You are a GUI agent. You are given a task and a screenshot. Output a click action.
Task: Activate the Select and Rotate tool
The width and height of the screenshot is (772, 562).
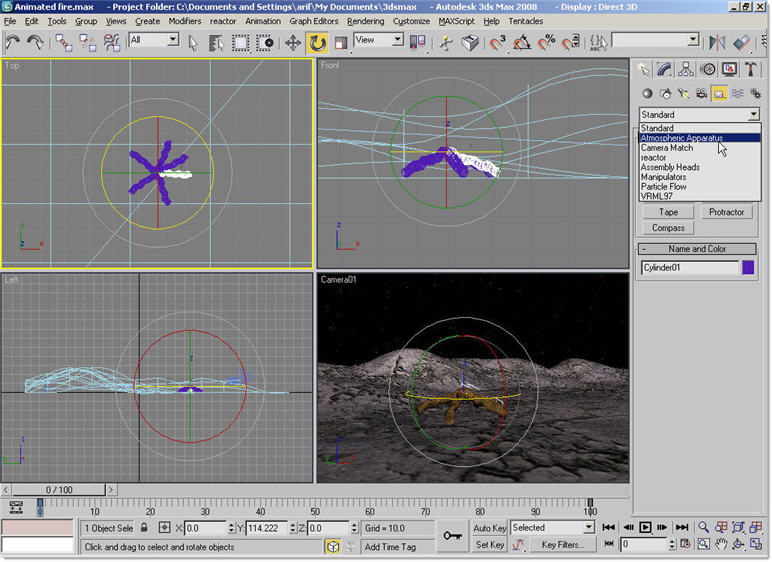point(317,42)
